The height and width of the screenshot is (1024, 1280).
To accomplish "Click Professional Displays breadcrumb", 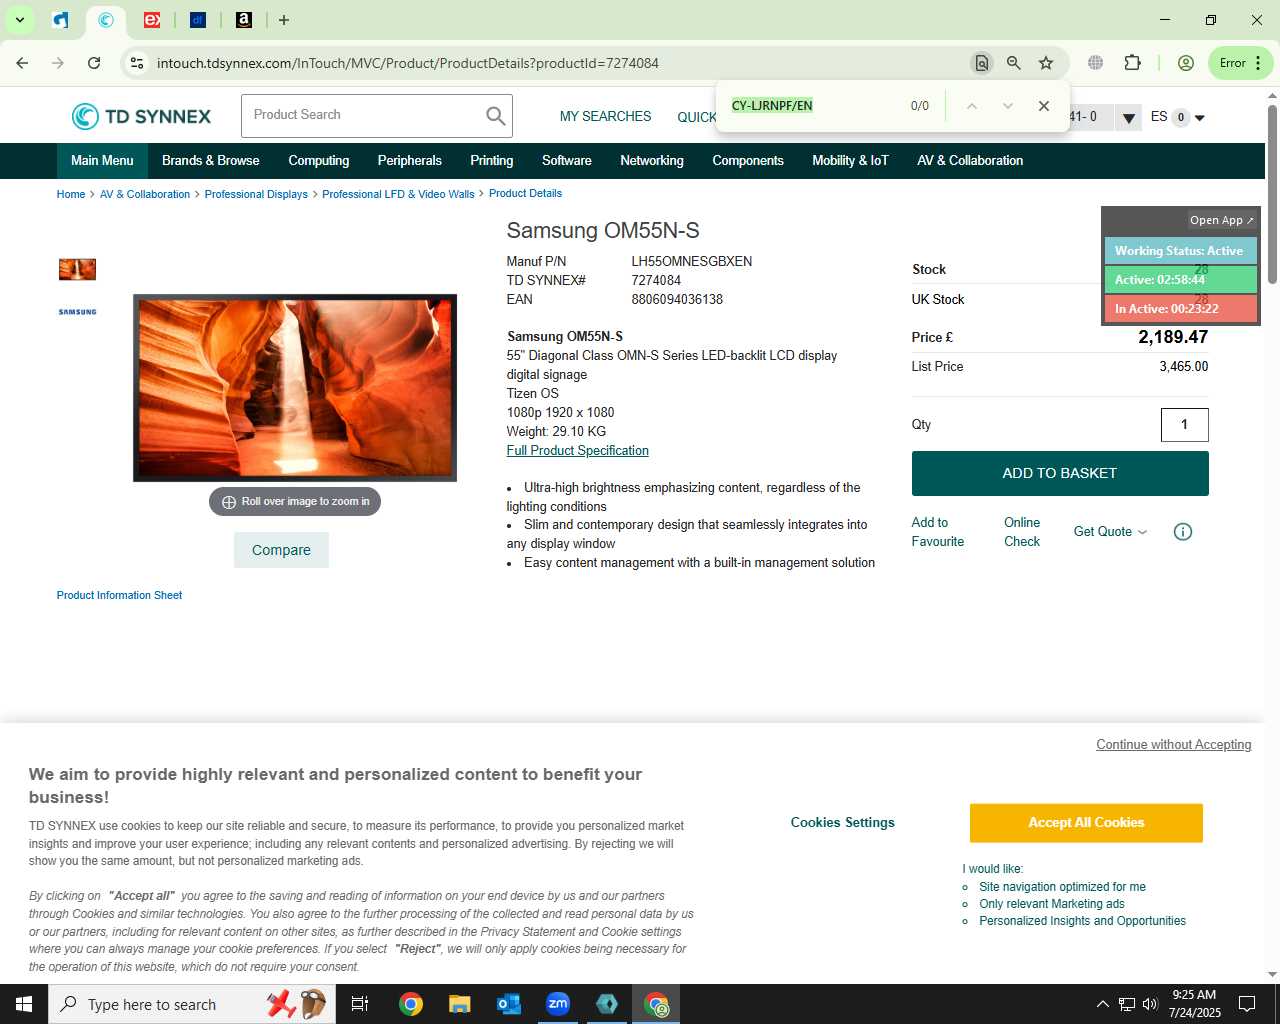I will pyautogui.click(x=256, y=194).
